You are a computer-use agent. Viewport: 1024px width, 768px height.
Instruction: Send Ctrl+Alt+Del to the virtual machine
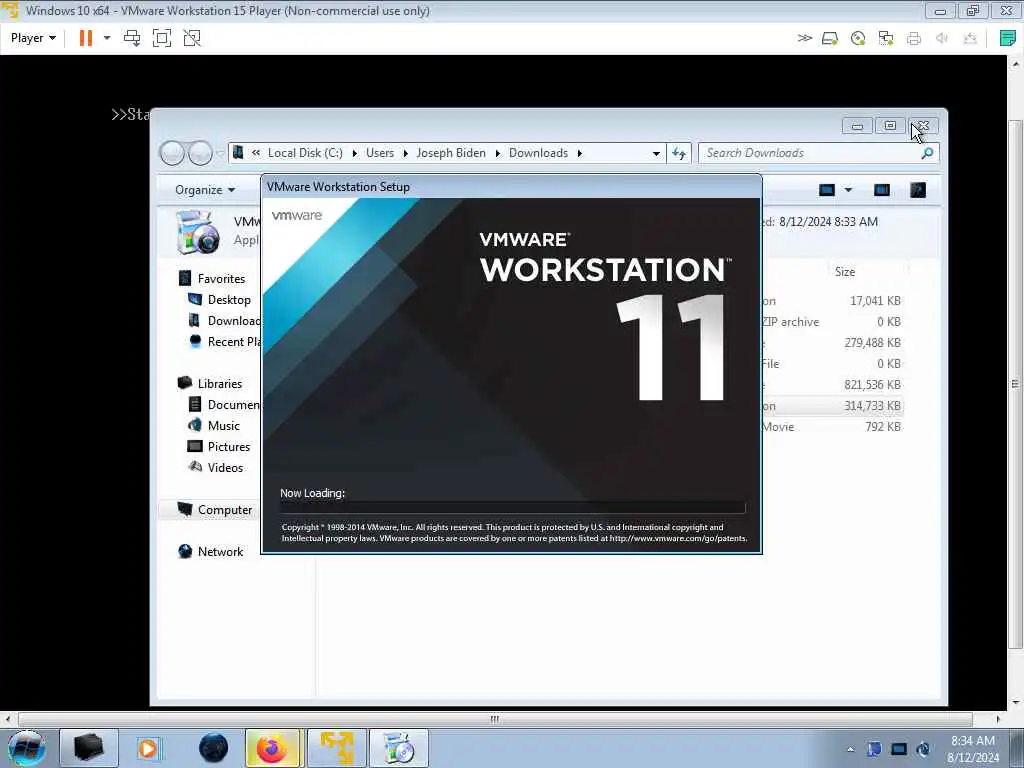point(132,38)
